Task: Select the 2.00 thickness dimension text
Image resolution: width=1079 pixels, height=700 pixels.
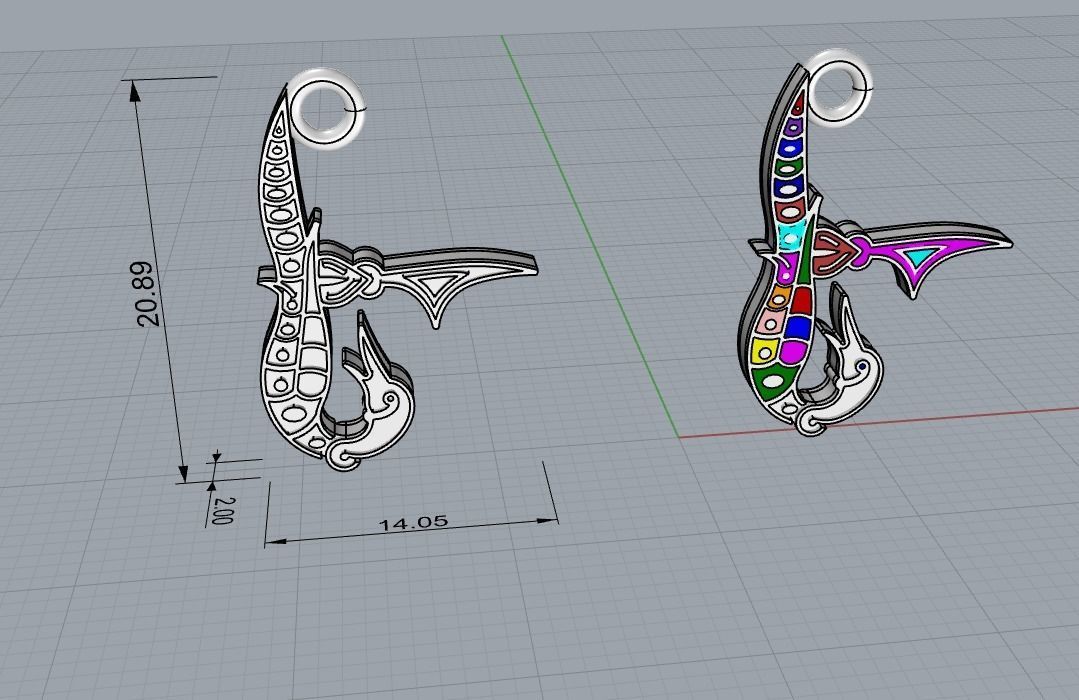Action: pyautogui.click(x=224, y=511)
